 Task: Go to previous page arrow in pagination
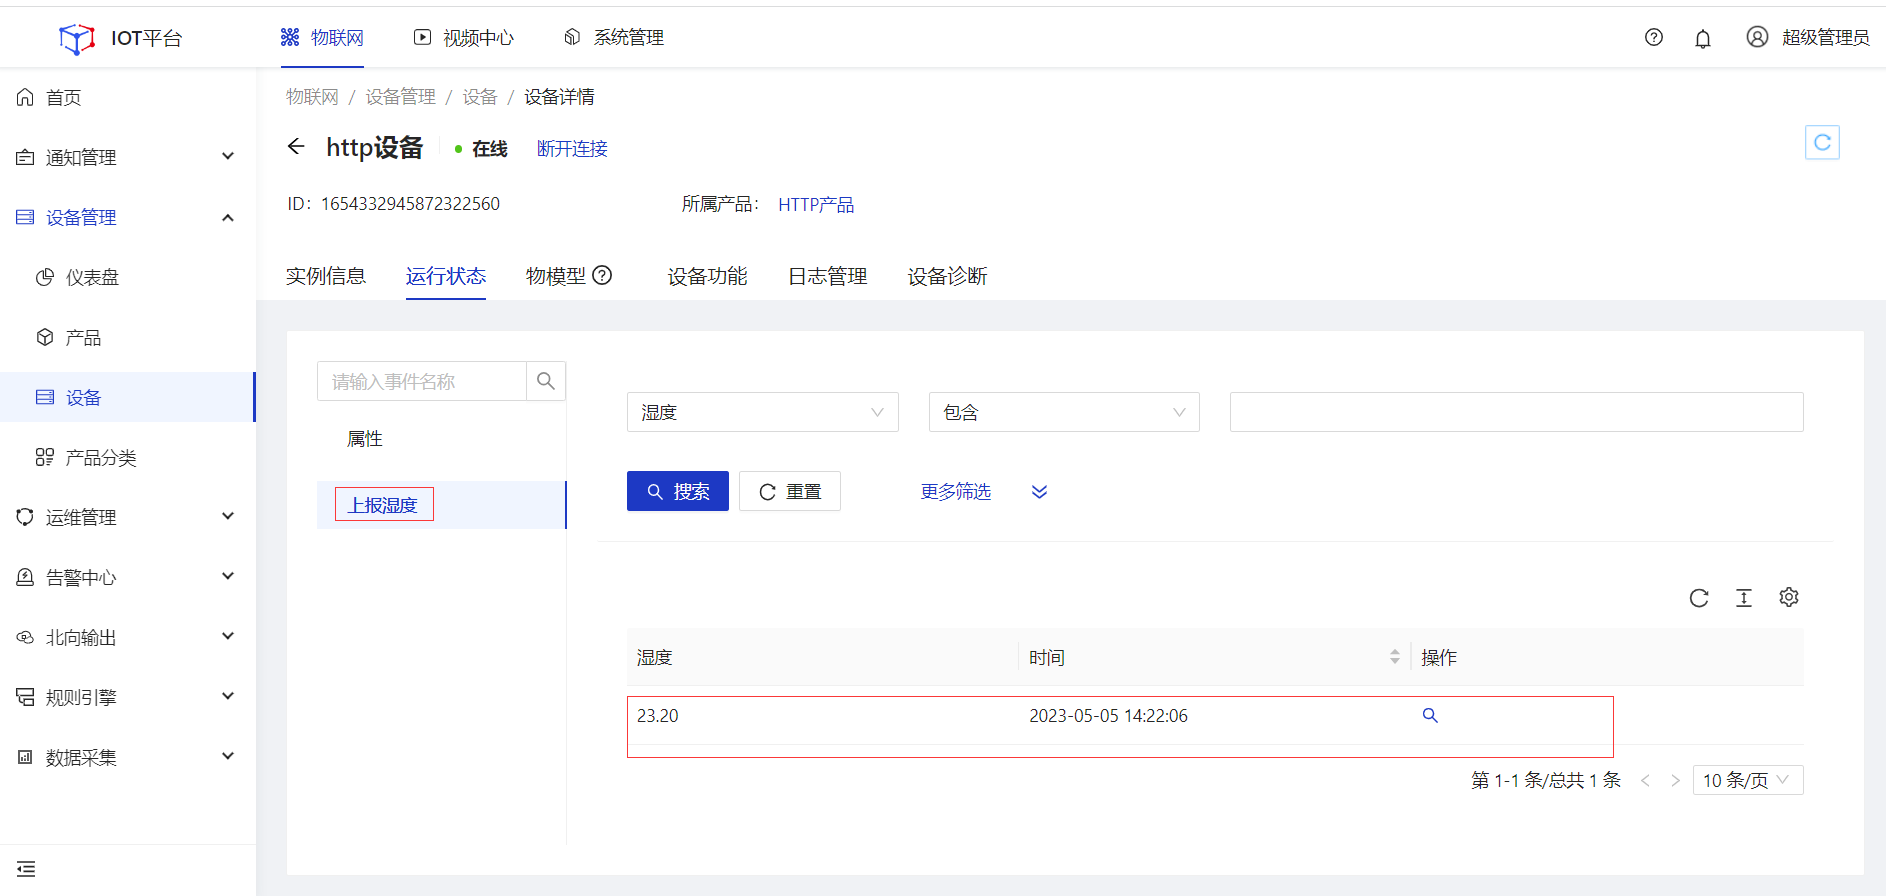pyautogui.click(x=1645, y=780)
